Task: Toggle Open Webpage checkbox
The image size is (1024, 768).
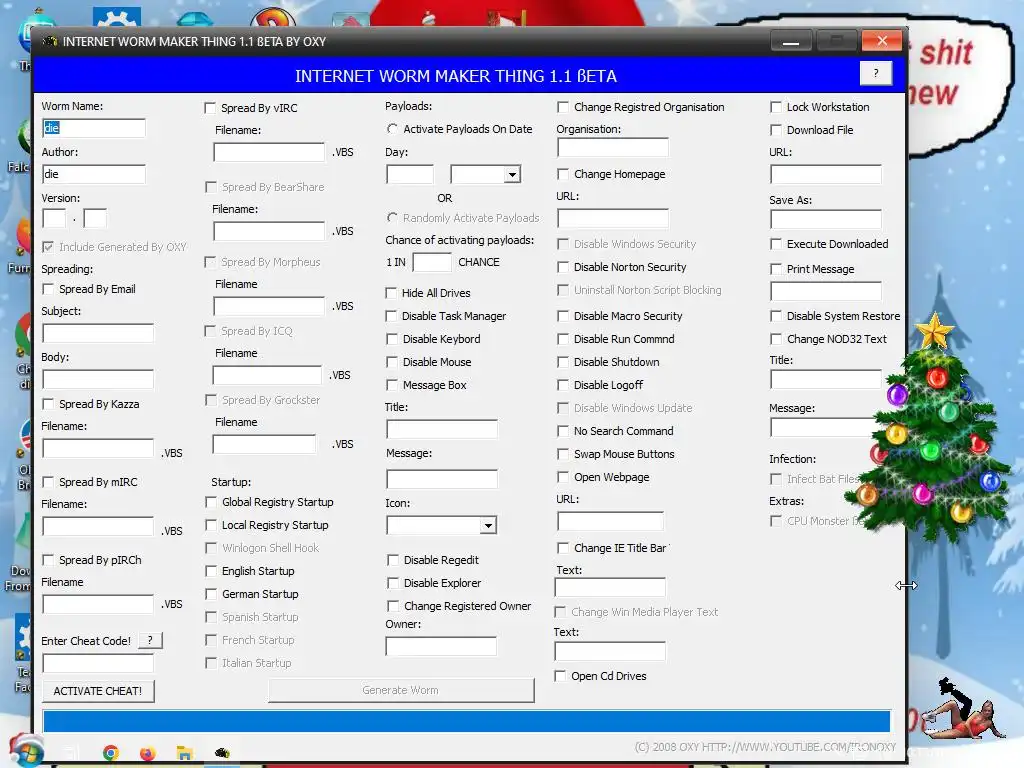Action: 562,477
